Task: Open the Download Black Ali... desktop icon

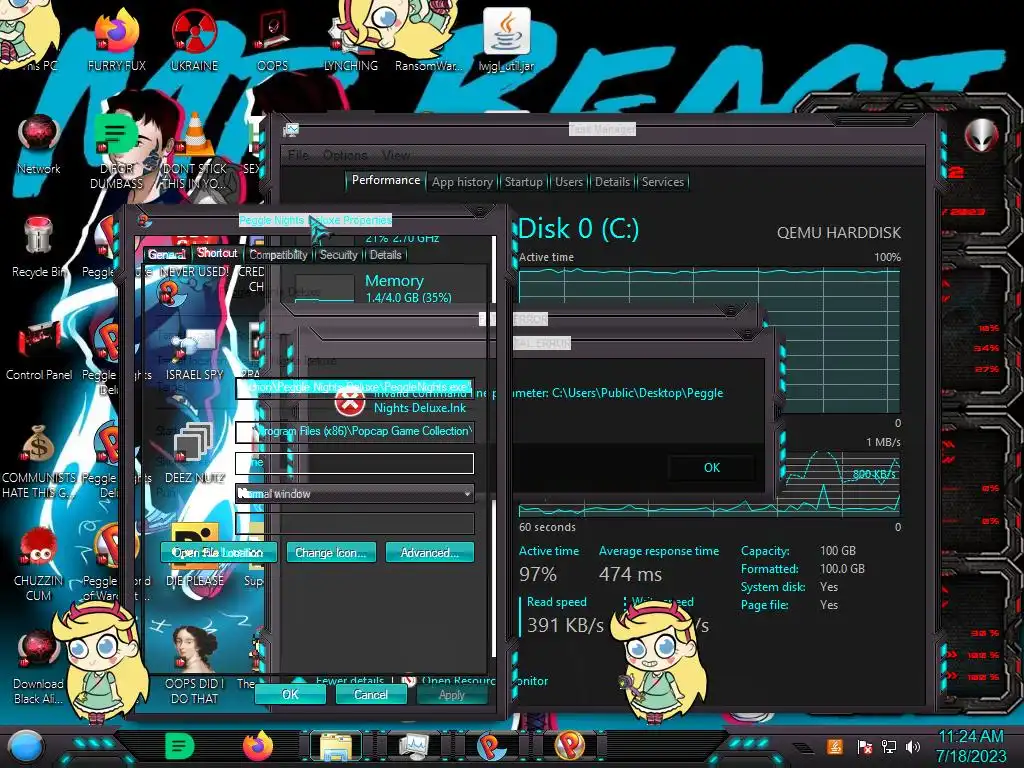Action: [x=39, y=667]
